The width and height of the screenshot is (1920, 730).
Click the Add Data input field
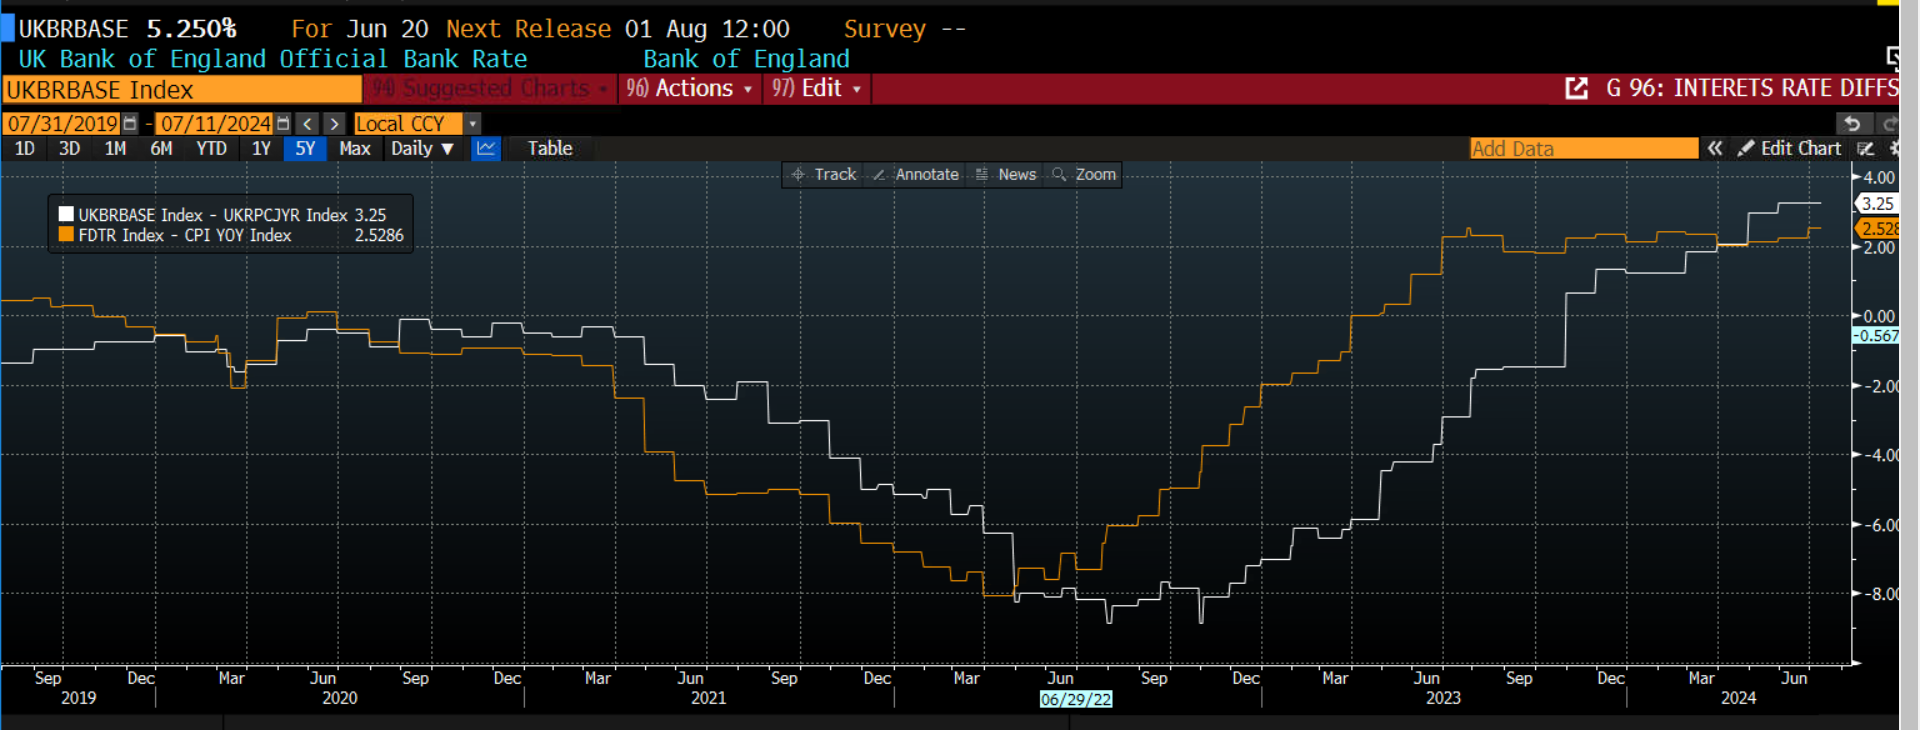tap(1583, 149)
